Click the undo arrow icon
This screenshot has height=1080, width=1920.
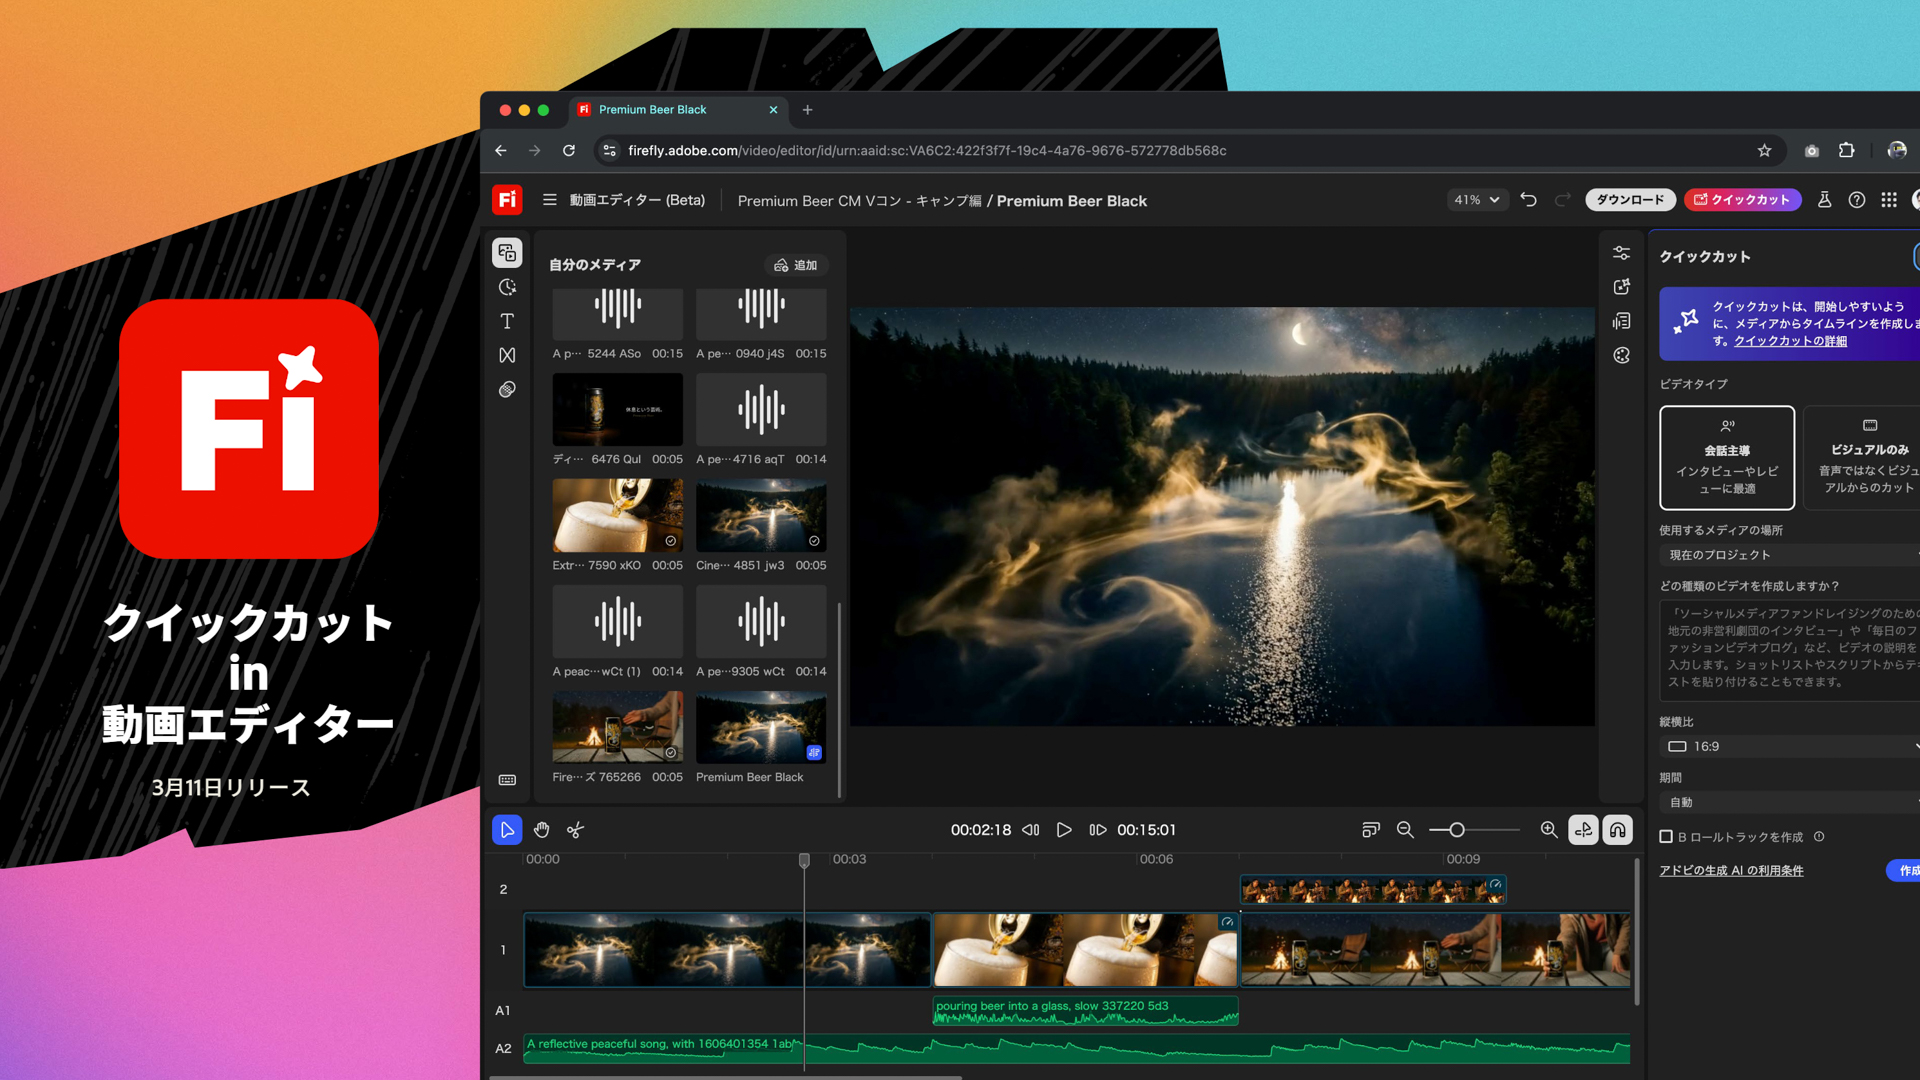tap(1528, 200)
